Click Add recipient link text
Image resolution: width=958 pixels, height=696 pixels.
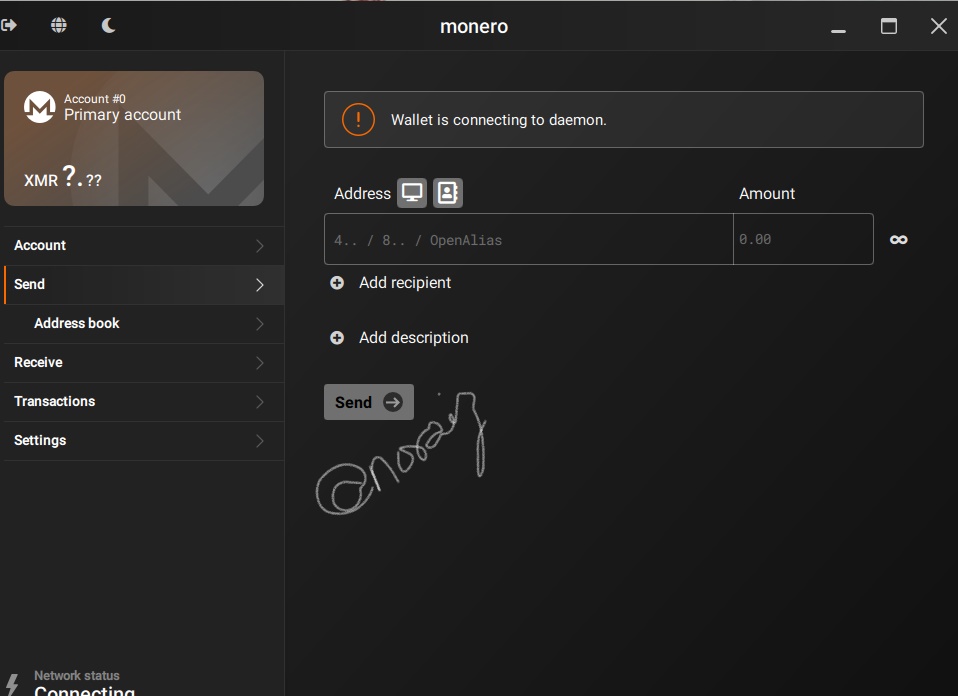pos(404,283)
